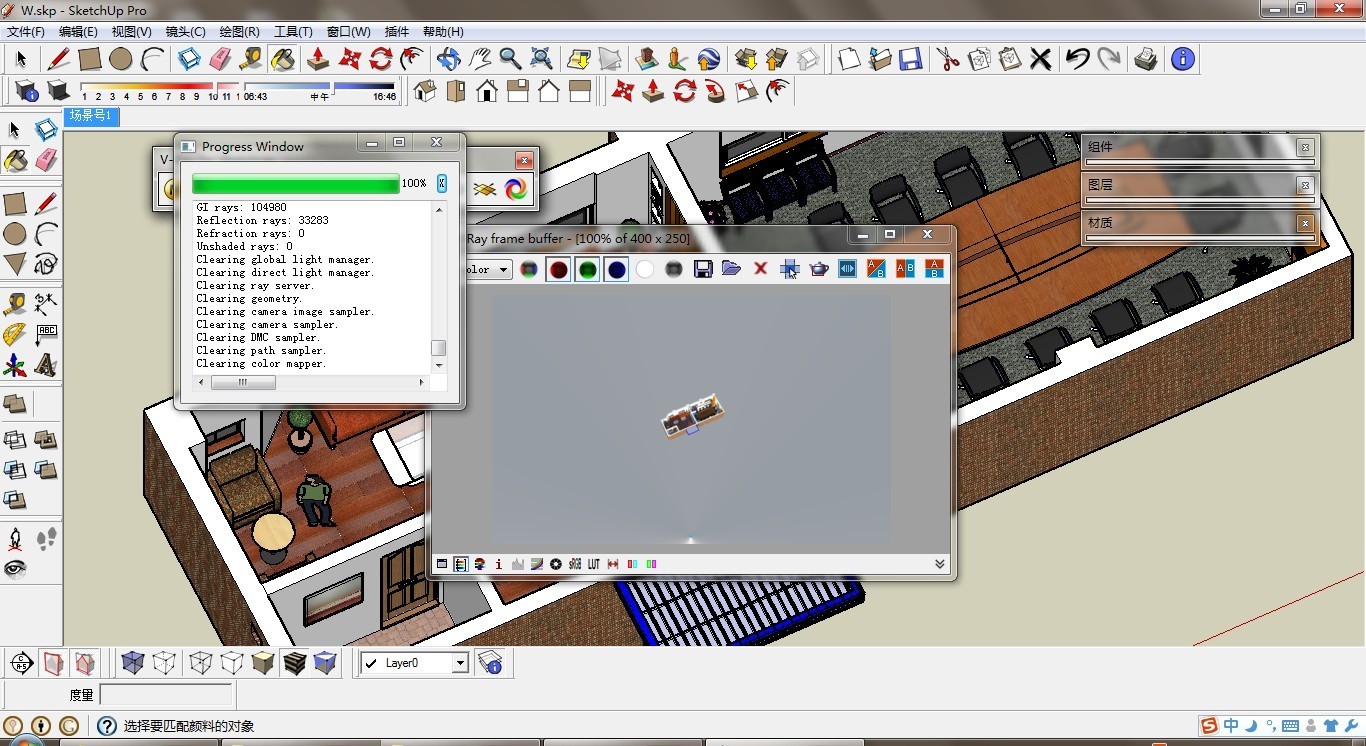Viewport: 1366px width, 746px height.
Task: Switch to Iso house view icon
Action: 425,92
